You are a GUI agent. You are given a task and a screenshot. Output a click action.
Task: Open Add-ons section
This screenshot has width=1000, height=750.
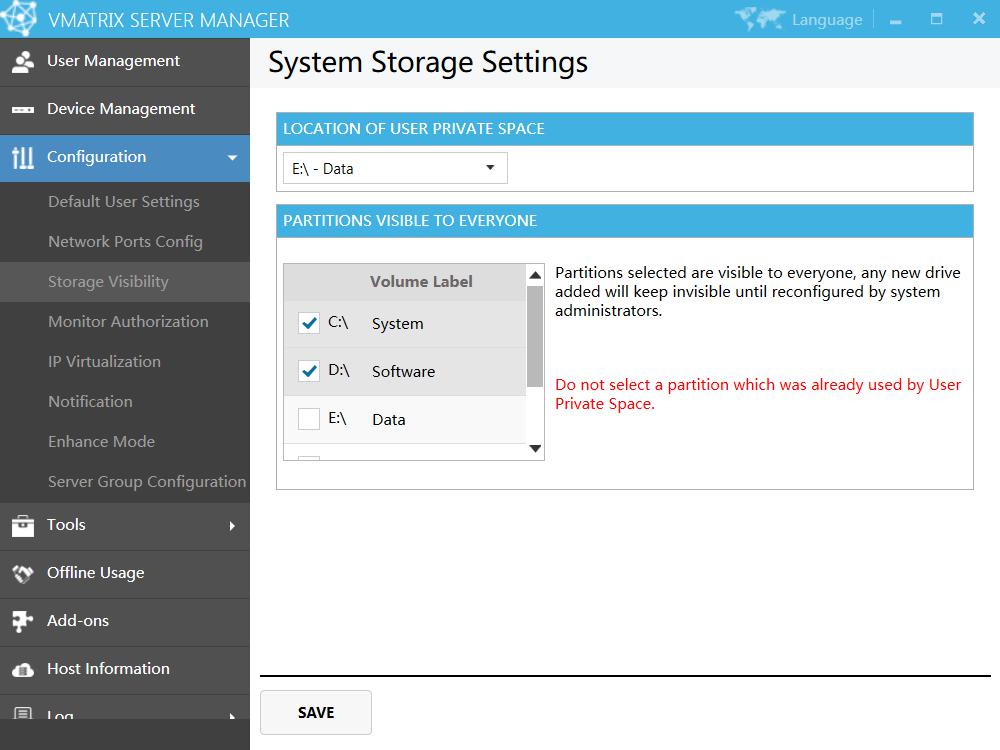point(125,621)
